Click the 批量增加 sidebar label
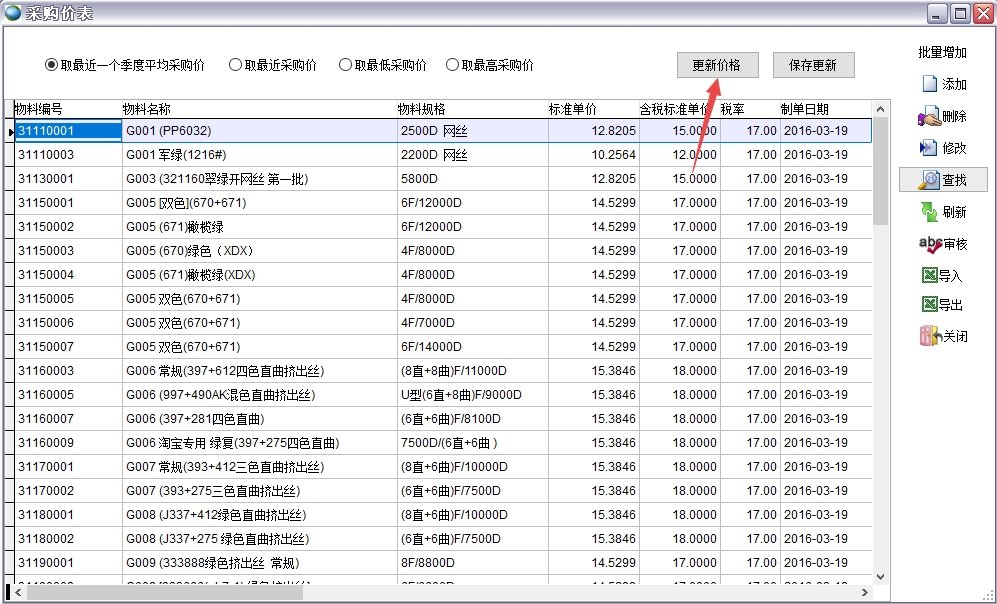The image size is (997, 604). point(941,52)
